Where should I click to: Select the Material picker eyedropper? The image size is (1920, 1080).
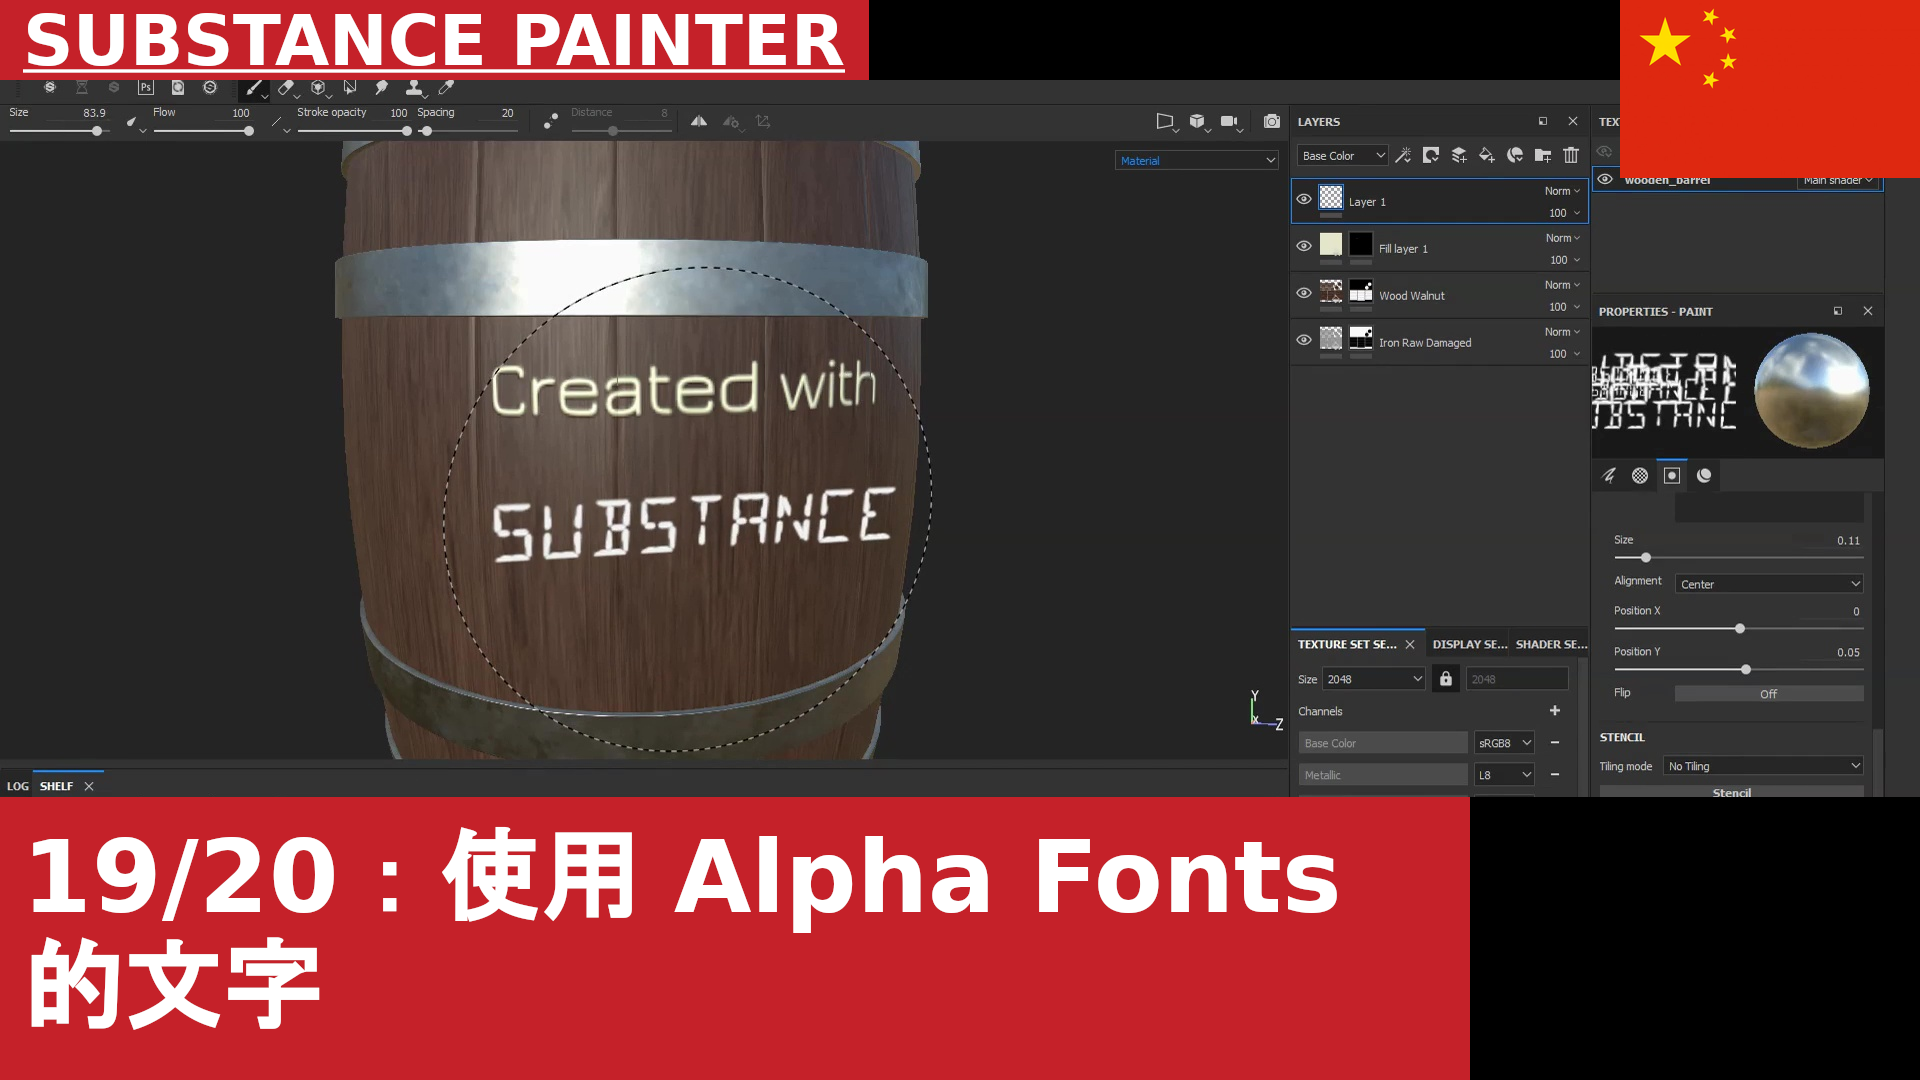pos(446,88)
